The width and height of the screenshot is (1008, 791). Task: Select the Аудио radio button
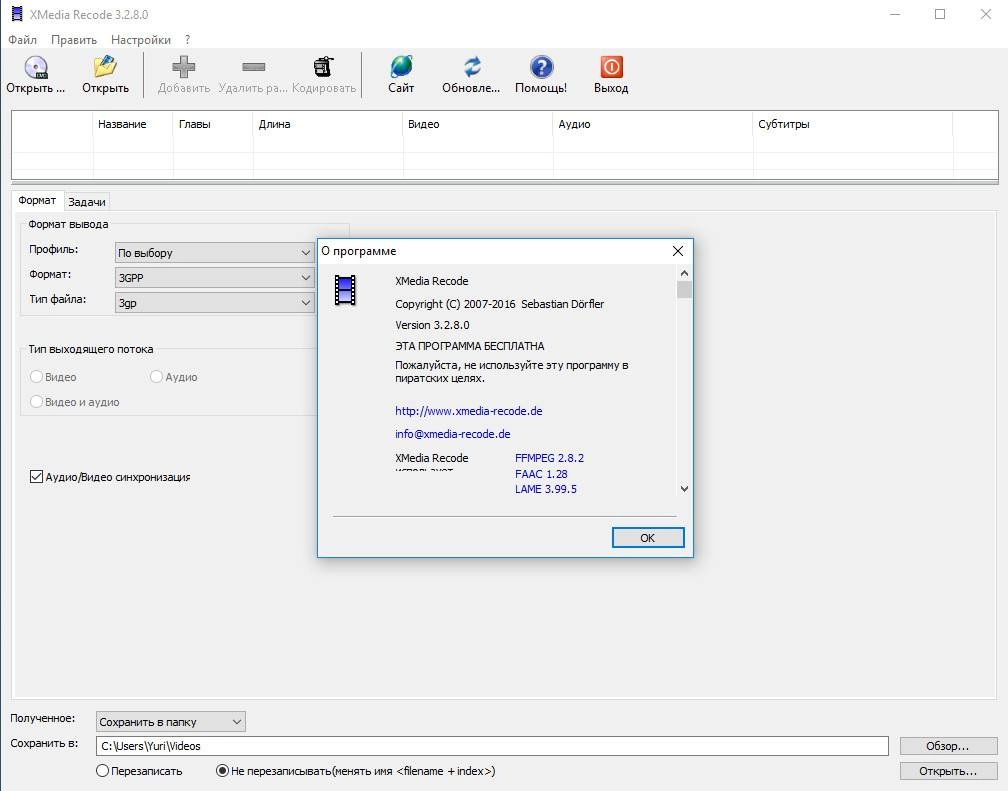point(156,376)
